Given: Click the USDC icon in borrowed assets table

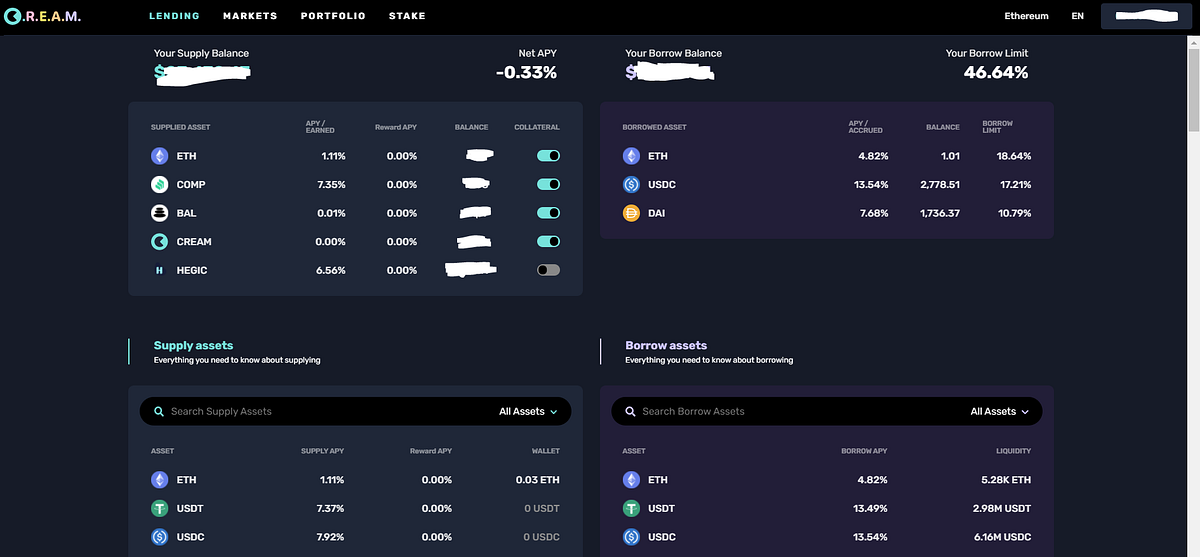Looking at the screenshot, I should (x=631, y=185).
